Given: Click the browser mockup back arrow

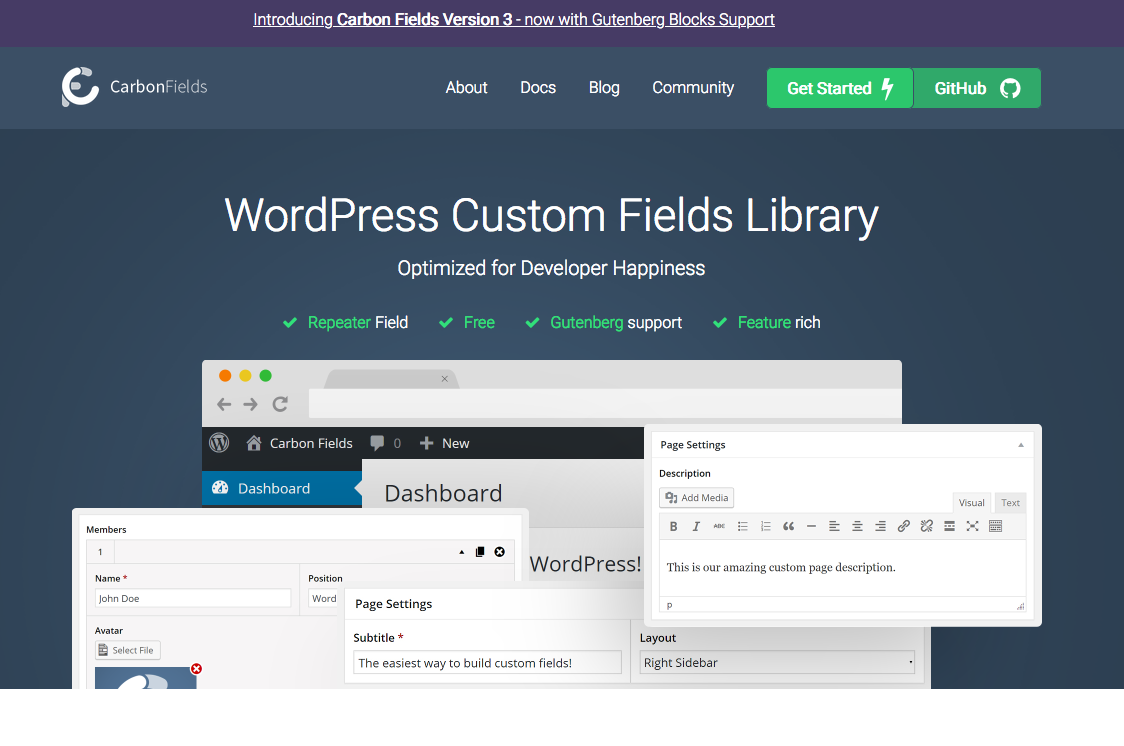Looking at the screenshot, I should click(x=224, y=404).
